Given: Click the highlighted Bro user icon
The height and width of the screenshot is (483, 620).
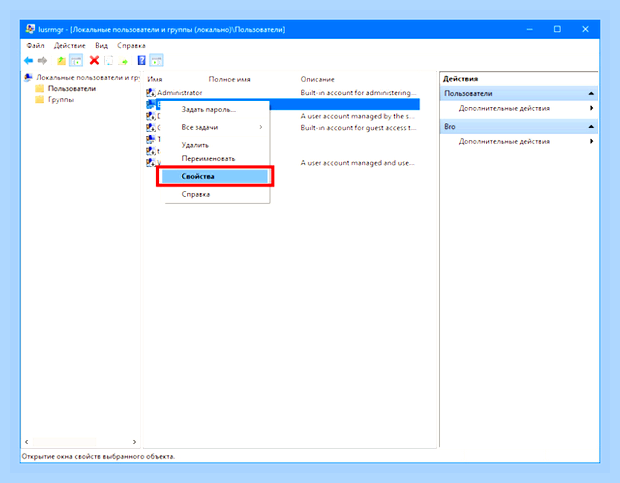Looking at the screenshot, I should click(x=150, y=104).
